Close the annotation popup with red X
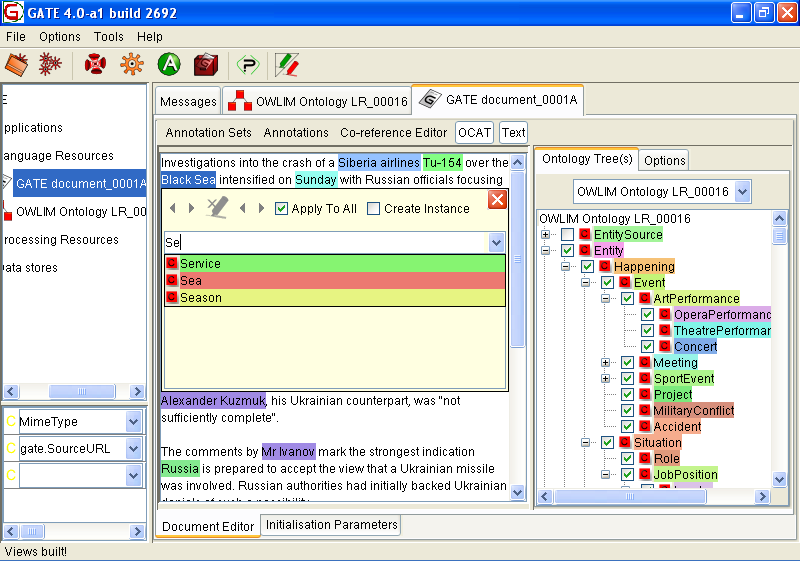Screen dimensions: 800x561 pos(497,200)
